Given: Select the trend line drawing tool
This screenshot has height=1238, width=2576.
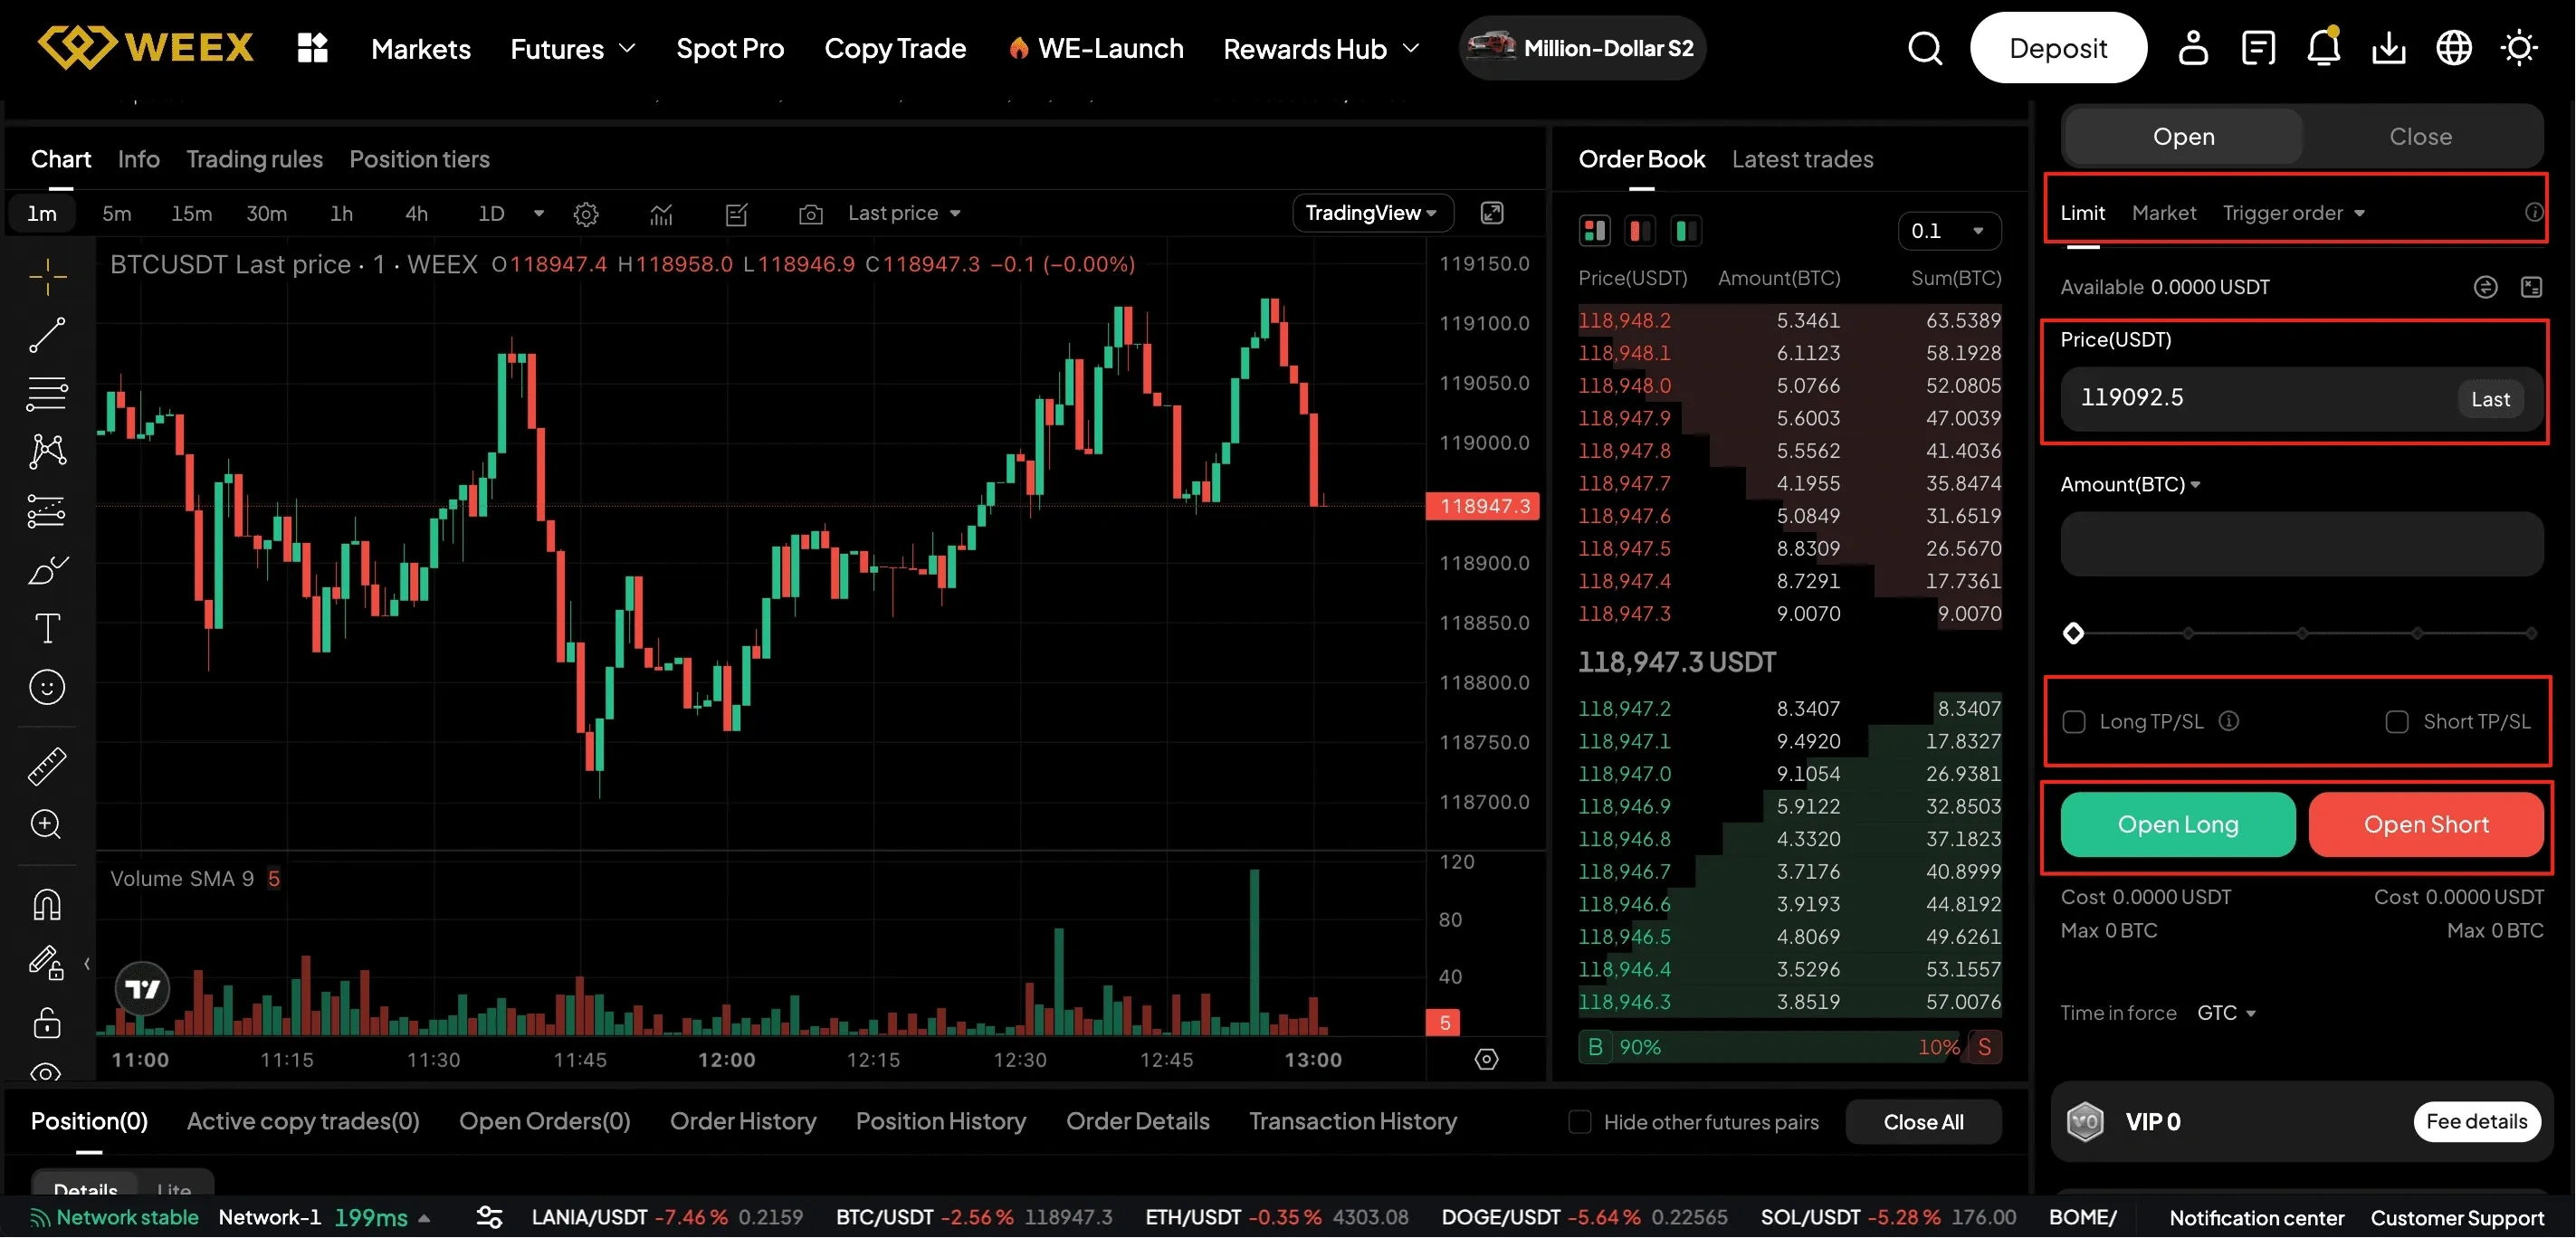Looking at the screenshot, I should pyautogui.click(x=46, y=334).
